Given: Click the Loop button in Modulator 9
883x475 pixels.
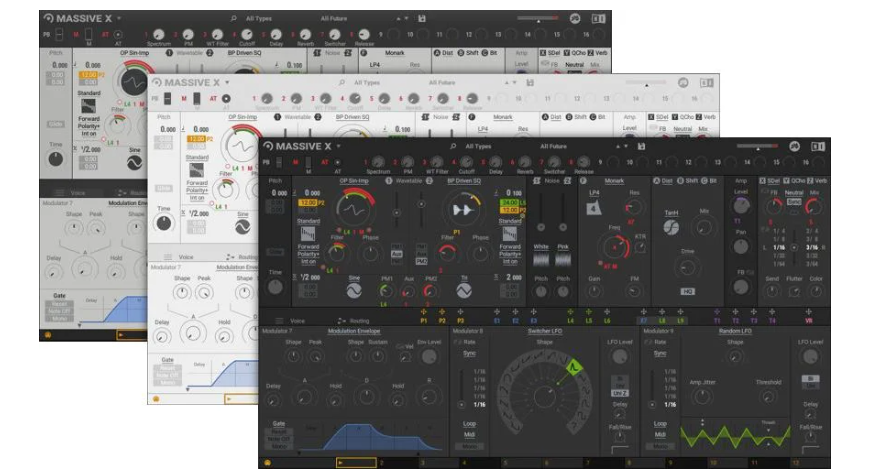Looking at the screenshot, I should click(660, 424).
